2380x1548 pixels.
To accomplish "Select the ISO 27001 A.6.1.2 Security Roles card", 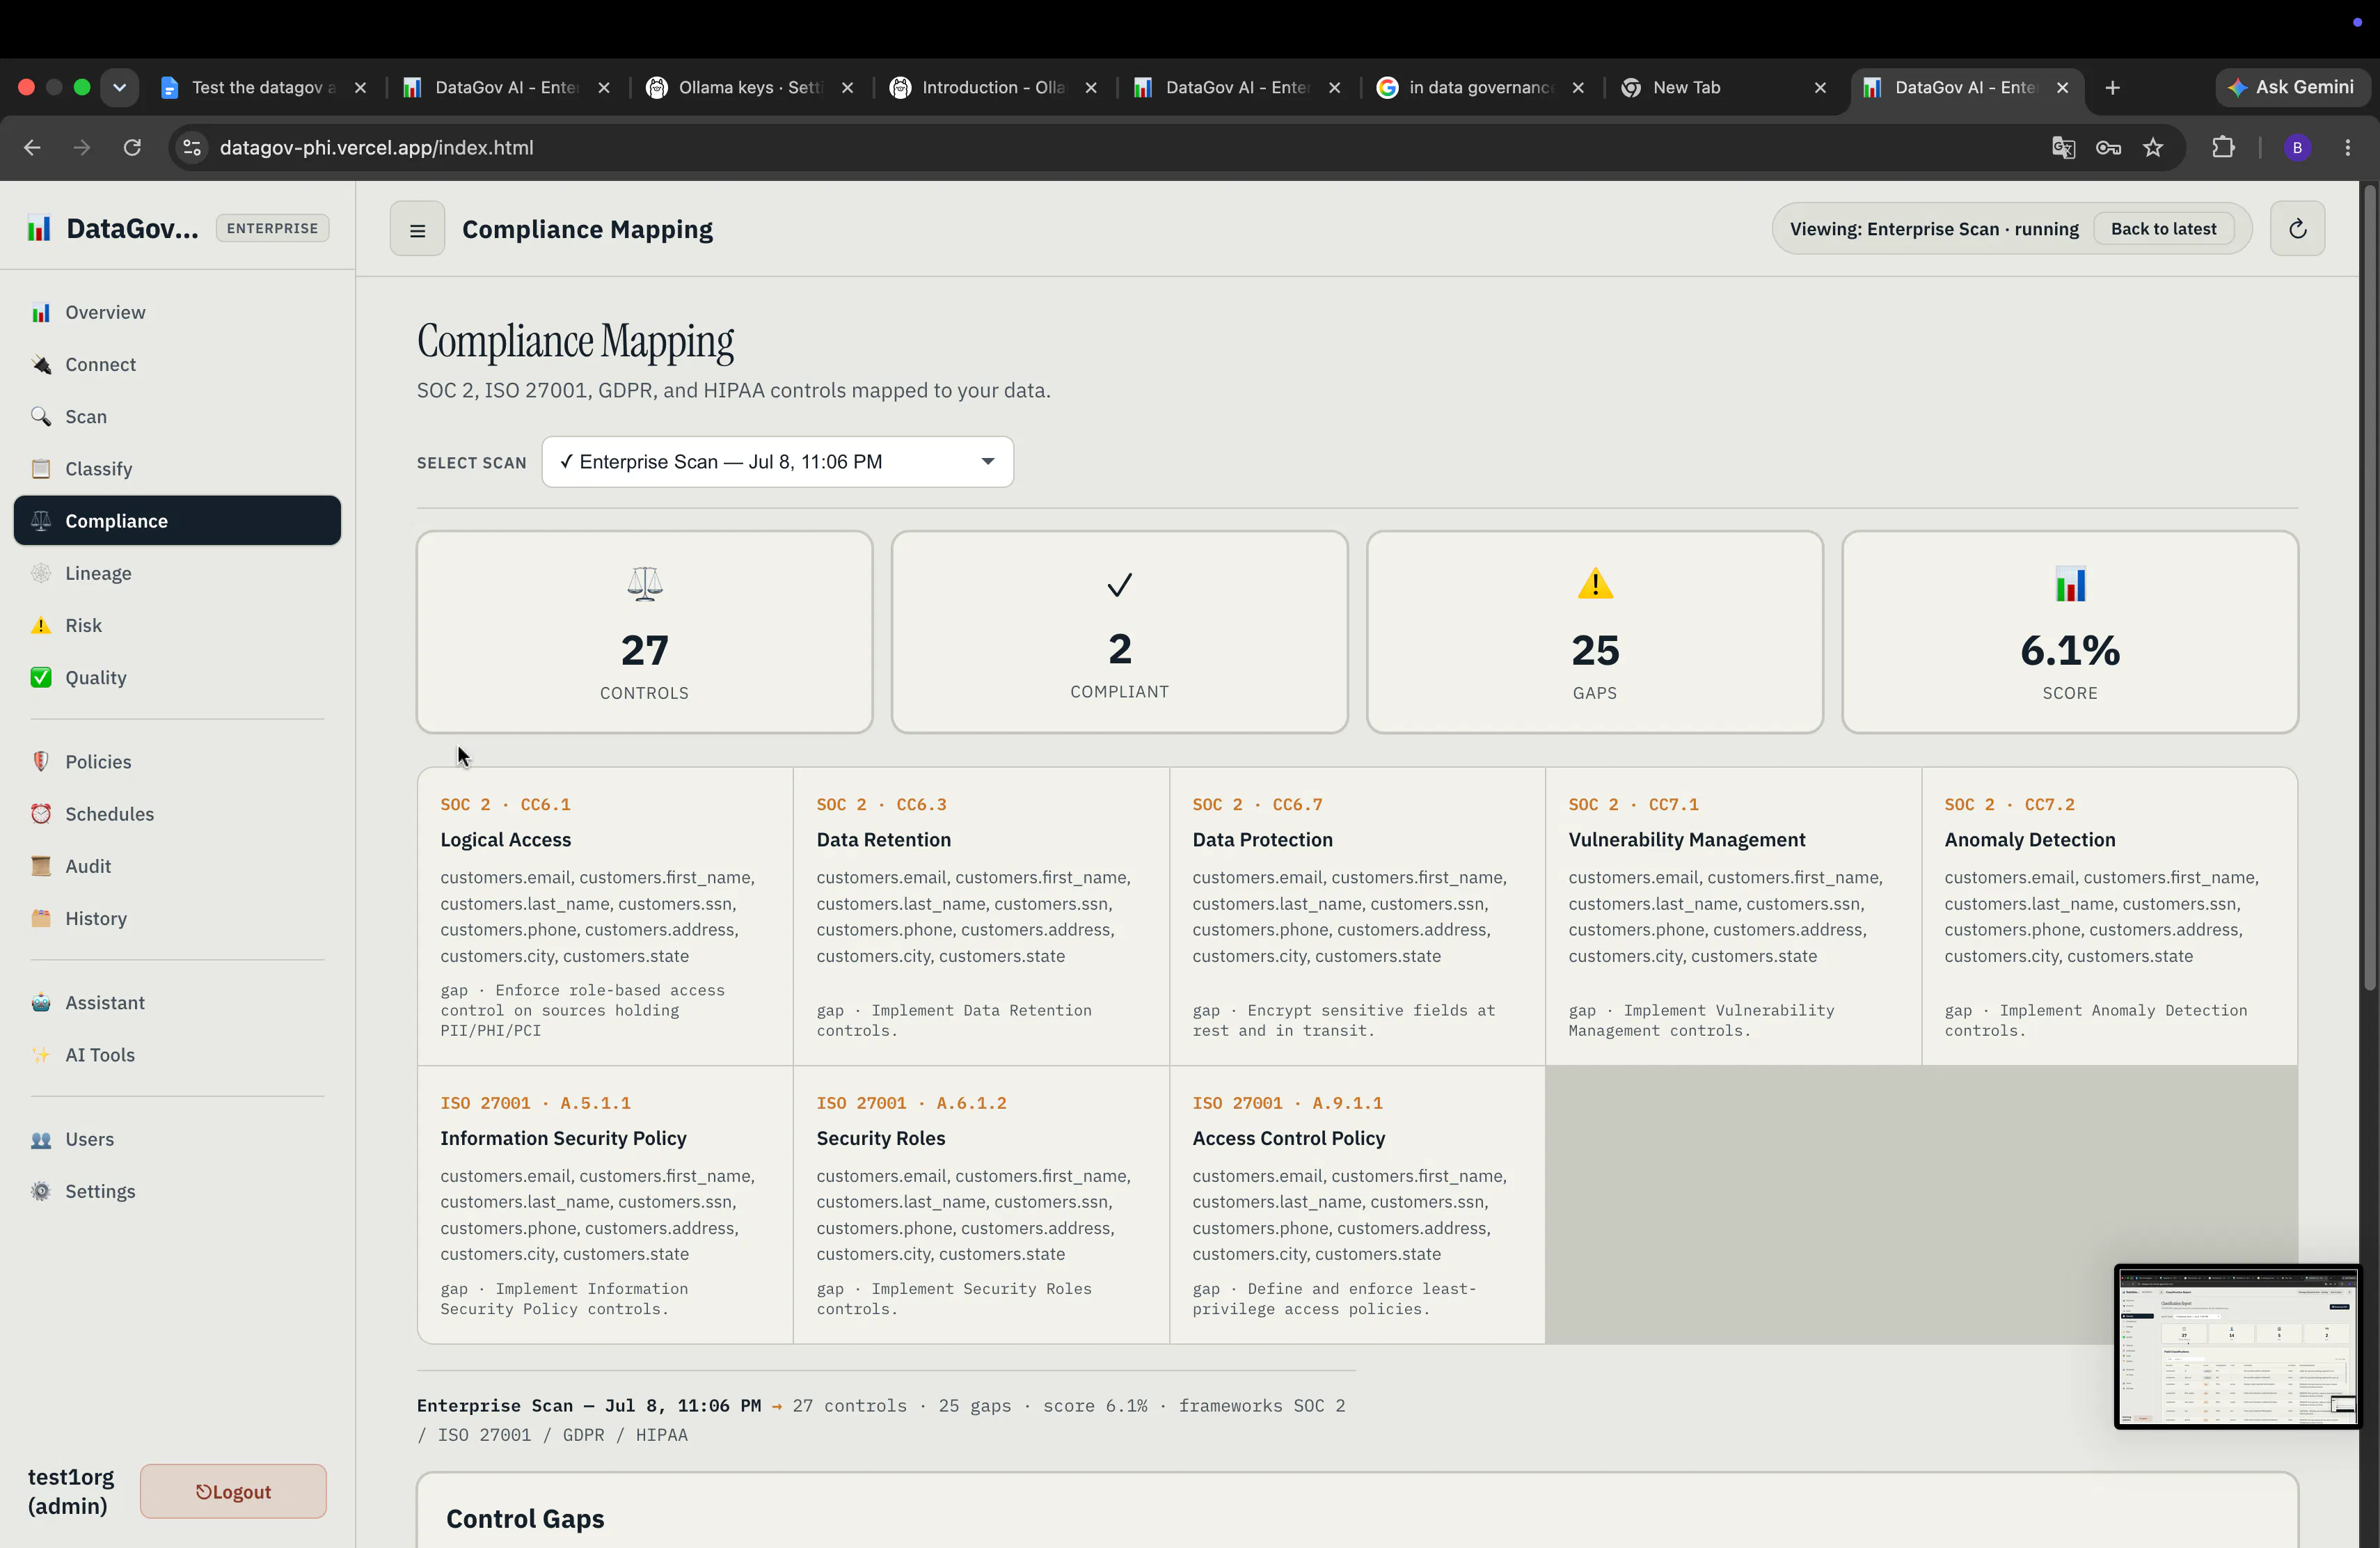I will pos(981,1205).
